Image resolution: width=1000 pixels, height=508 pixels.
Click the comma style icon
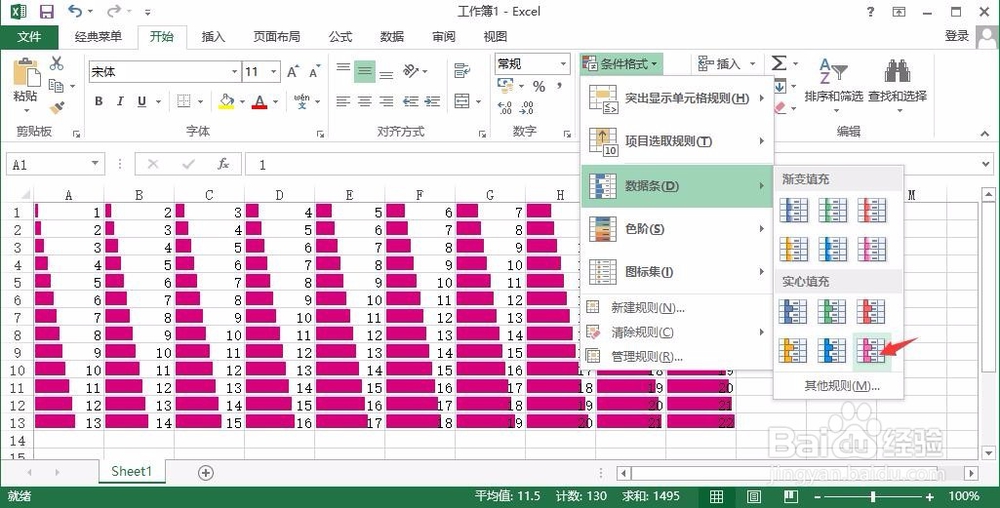[559, 85]
